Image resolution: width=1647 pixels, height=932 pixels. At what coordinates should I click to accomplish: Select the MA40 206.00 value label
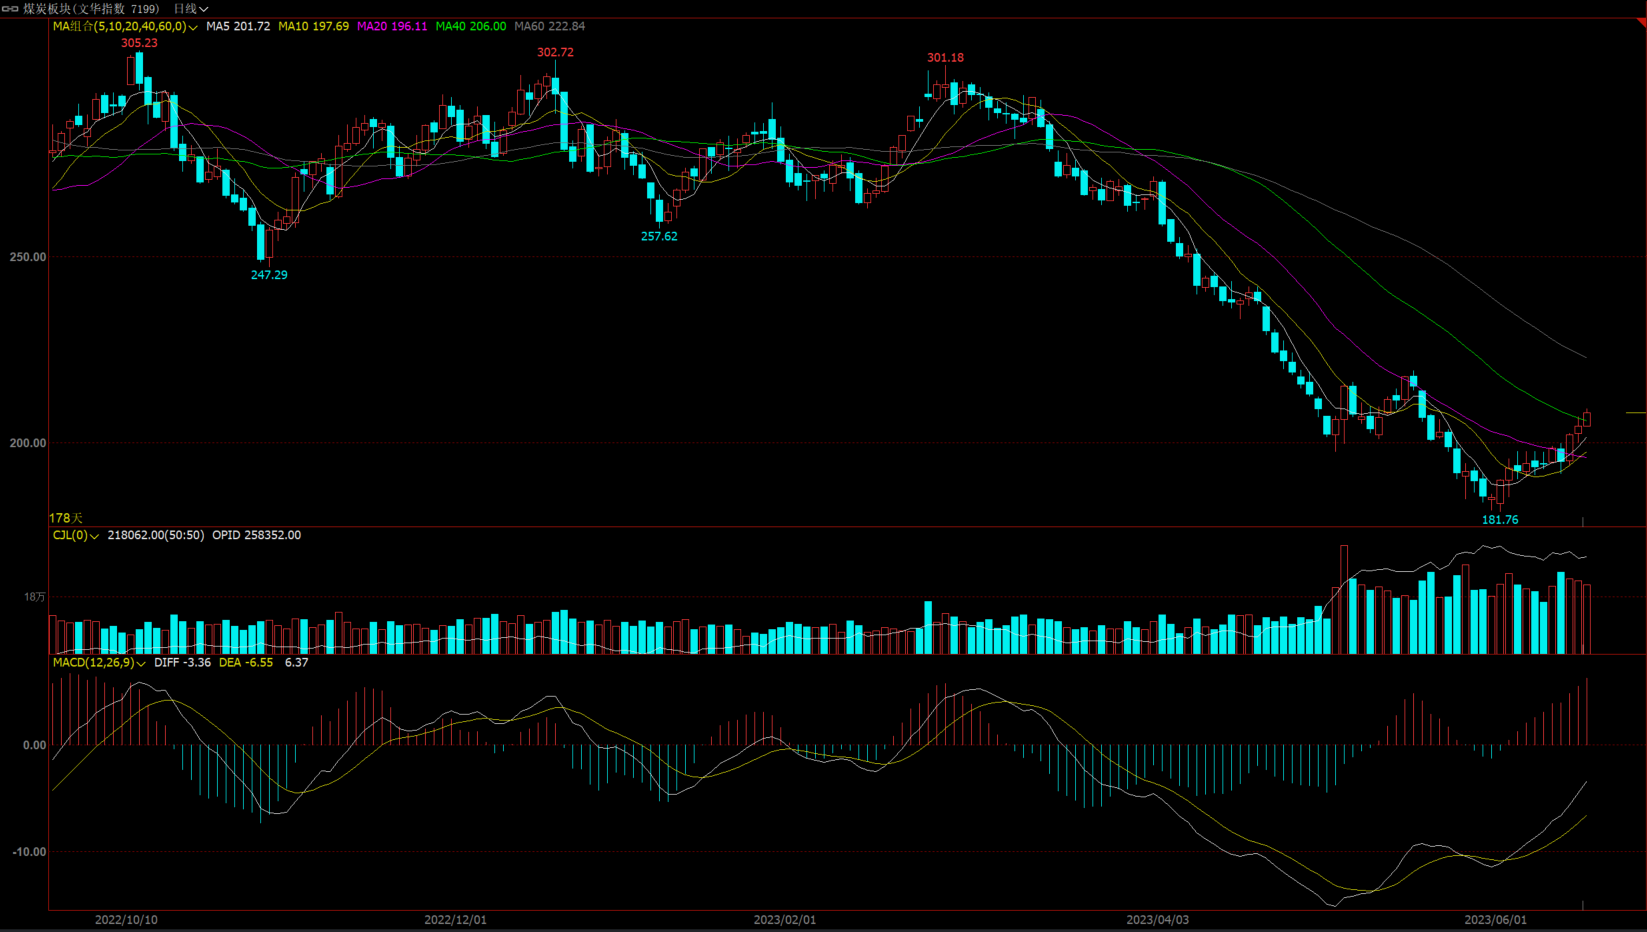[x=471, y=26]
